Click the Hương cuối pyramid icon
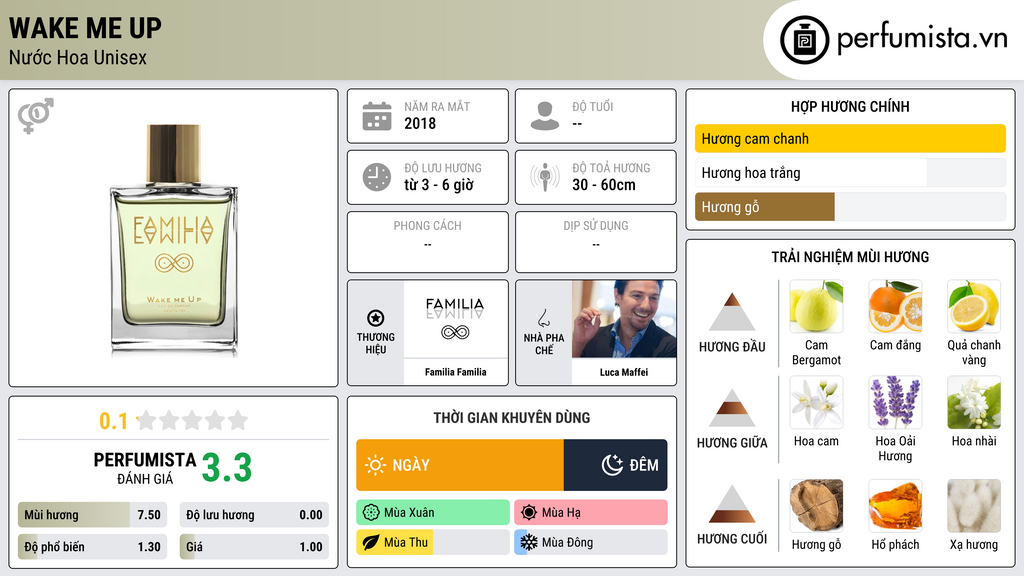The width and height of the screenshot is (1024, 576). coord(732,504)
